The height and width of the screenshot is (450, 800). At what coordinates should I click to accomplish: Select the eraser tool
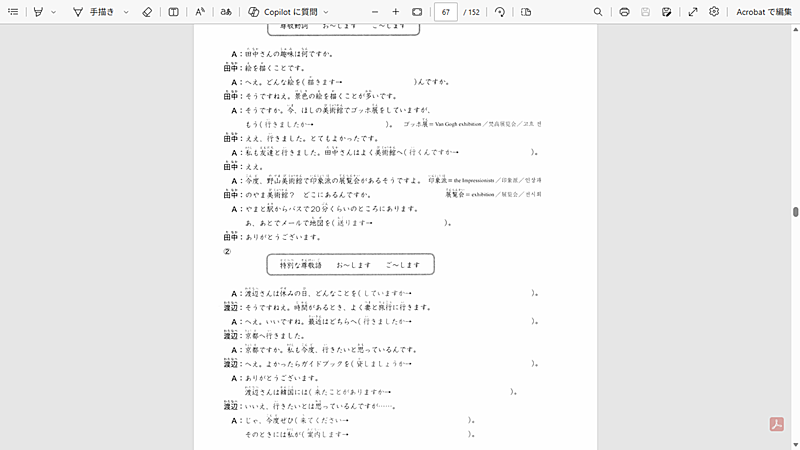click(147, 12)
